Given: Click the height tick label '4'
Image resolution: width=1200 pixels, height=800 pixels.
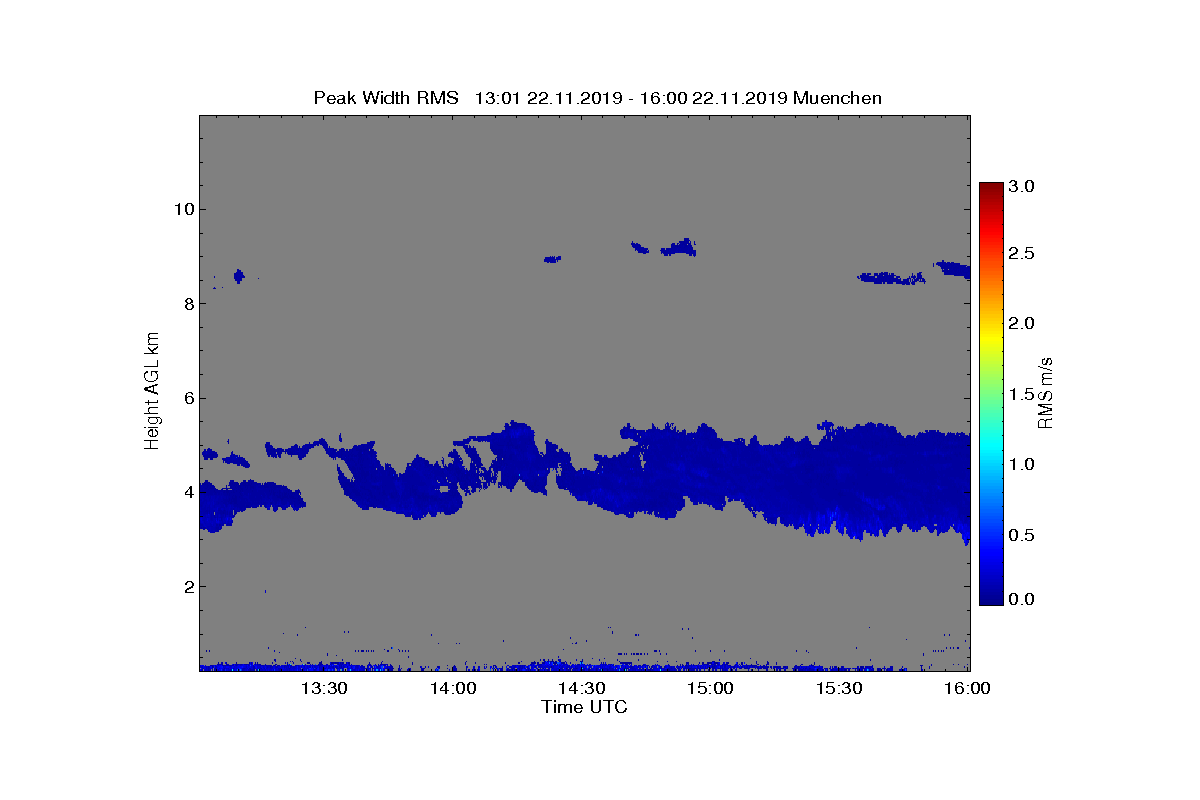Looking at the screenshot, I should tap(187, 492).
